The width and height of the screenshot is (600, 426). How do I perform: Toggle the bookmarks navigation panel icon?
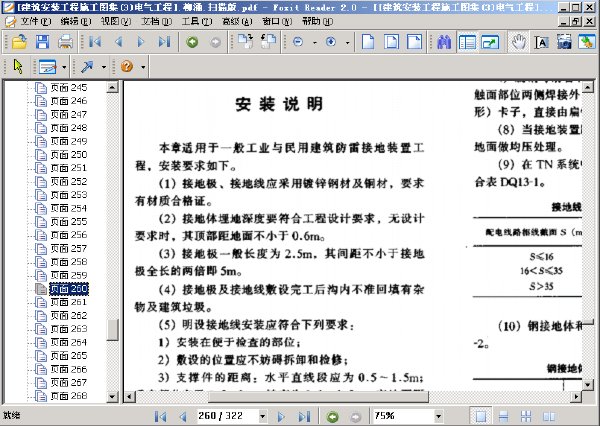click(x=467, y=42)
